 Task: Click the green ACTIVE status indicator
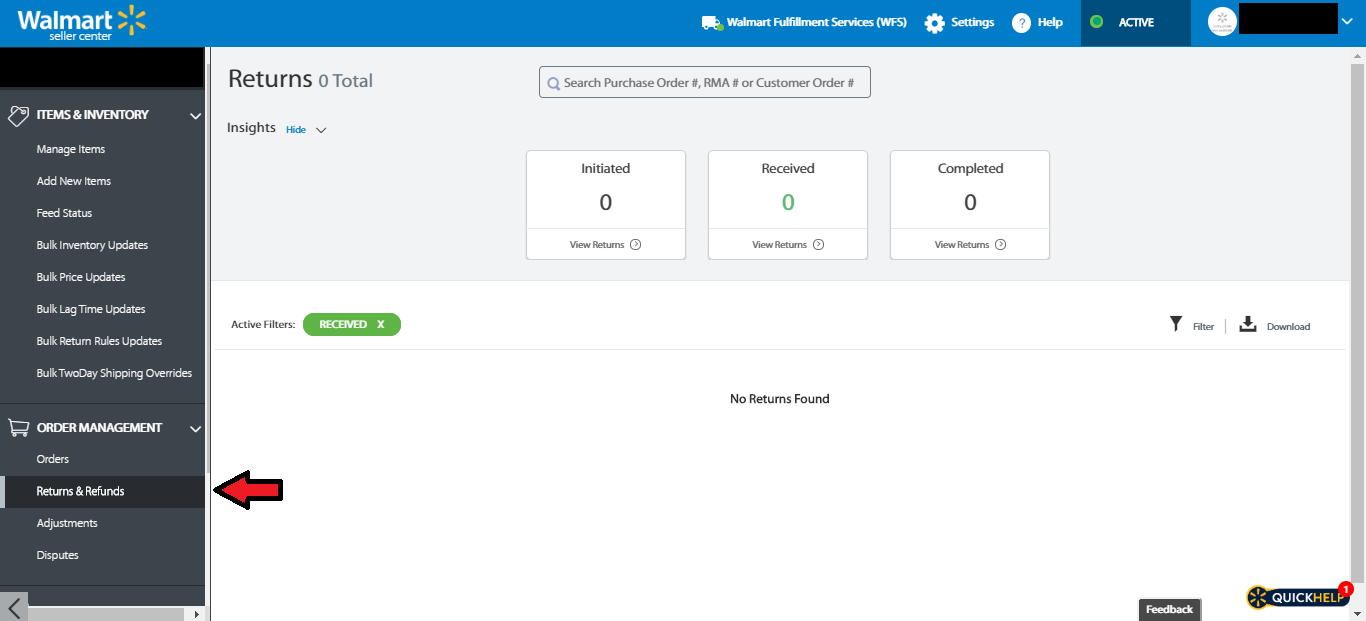pyautogui.click(x=1097, y=22)
